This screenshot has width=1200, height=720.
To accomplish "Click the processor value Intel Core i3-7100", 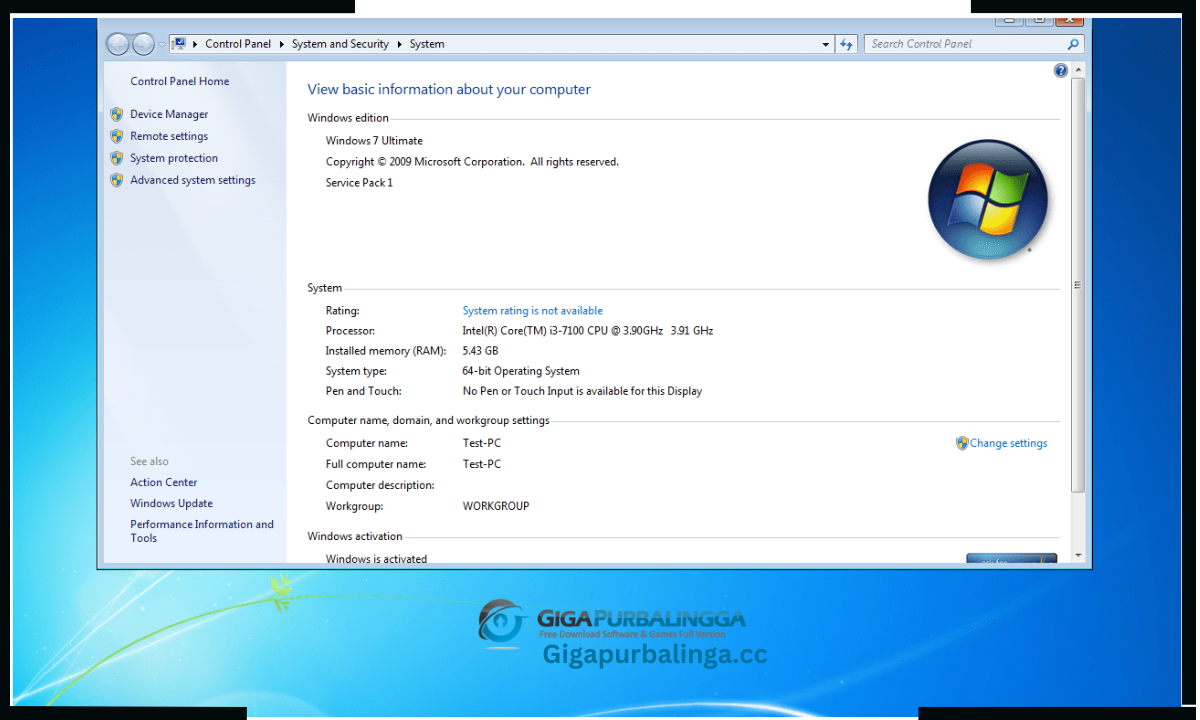I will [587, 330].
